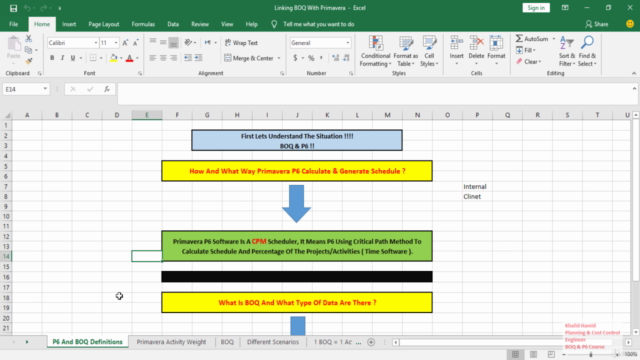Switch to the Insert ribbon tab
This screenshot has height=360, width=640.
tap(69, 24)
